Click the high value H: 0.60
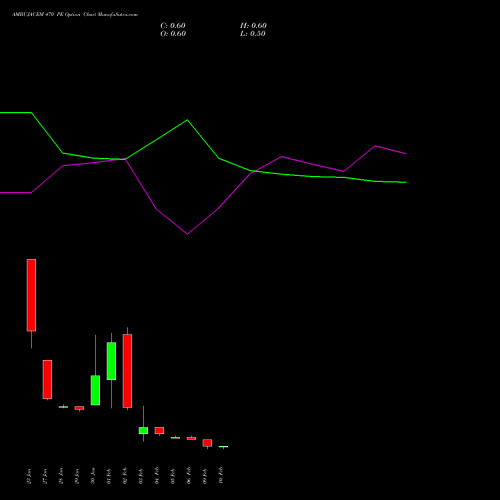The image size is (500, 500). tap(253, 26)
